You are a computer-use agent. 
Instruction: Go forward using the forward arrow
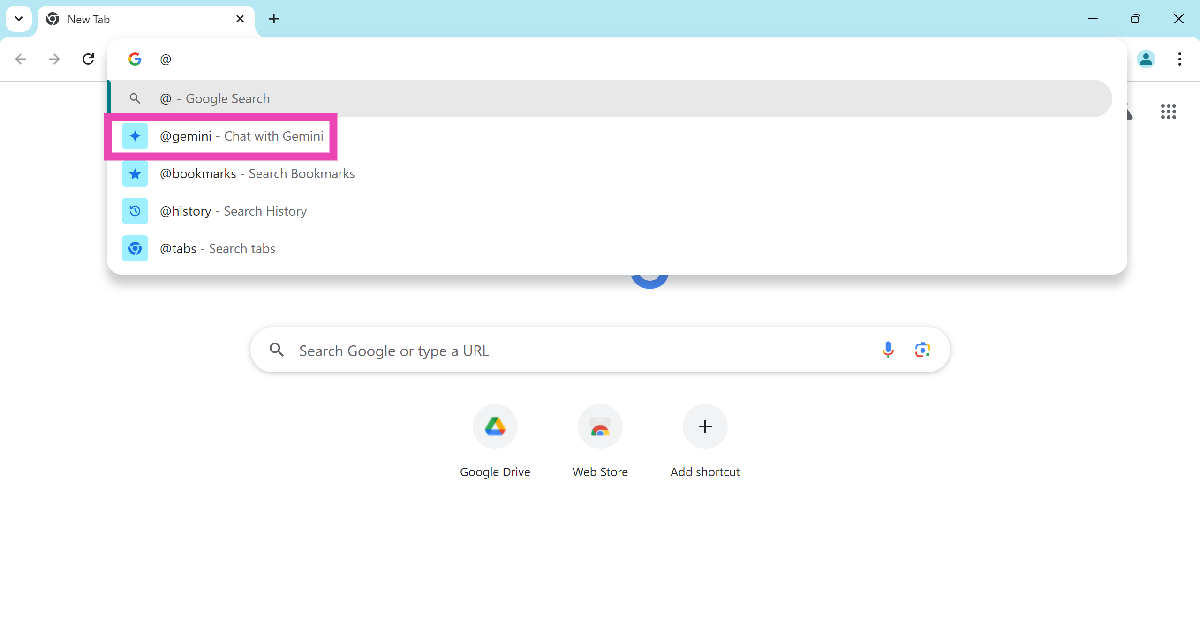tap(55, 59)
